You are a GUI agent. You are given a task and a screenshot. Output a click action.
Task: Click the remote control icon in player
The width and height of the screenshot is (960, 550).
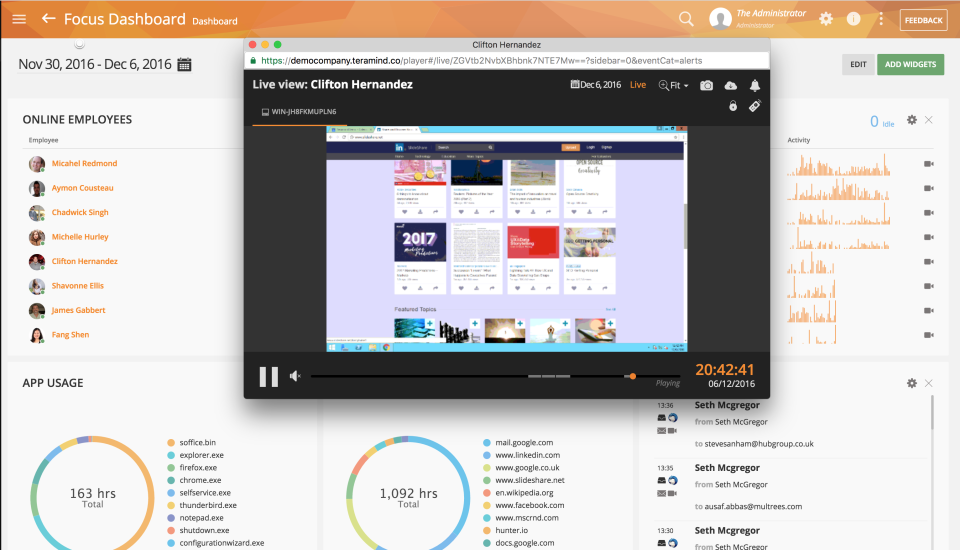click(755, 106)
